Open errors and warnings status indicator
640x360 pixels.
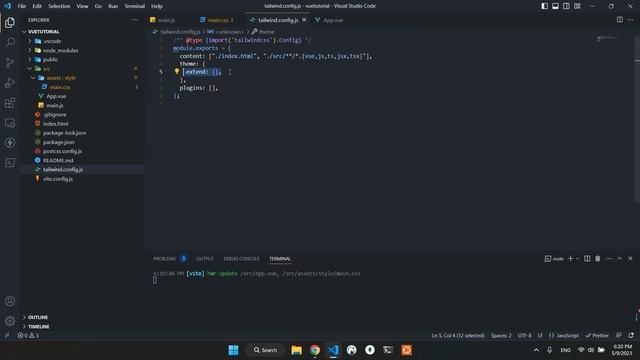[28, 335]
